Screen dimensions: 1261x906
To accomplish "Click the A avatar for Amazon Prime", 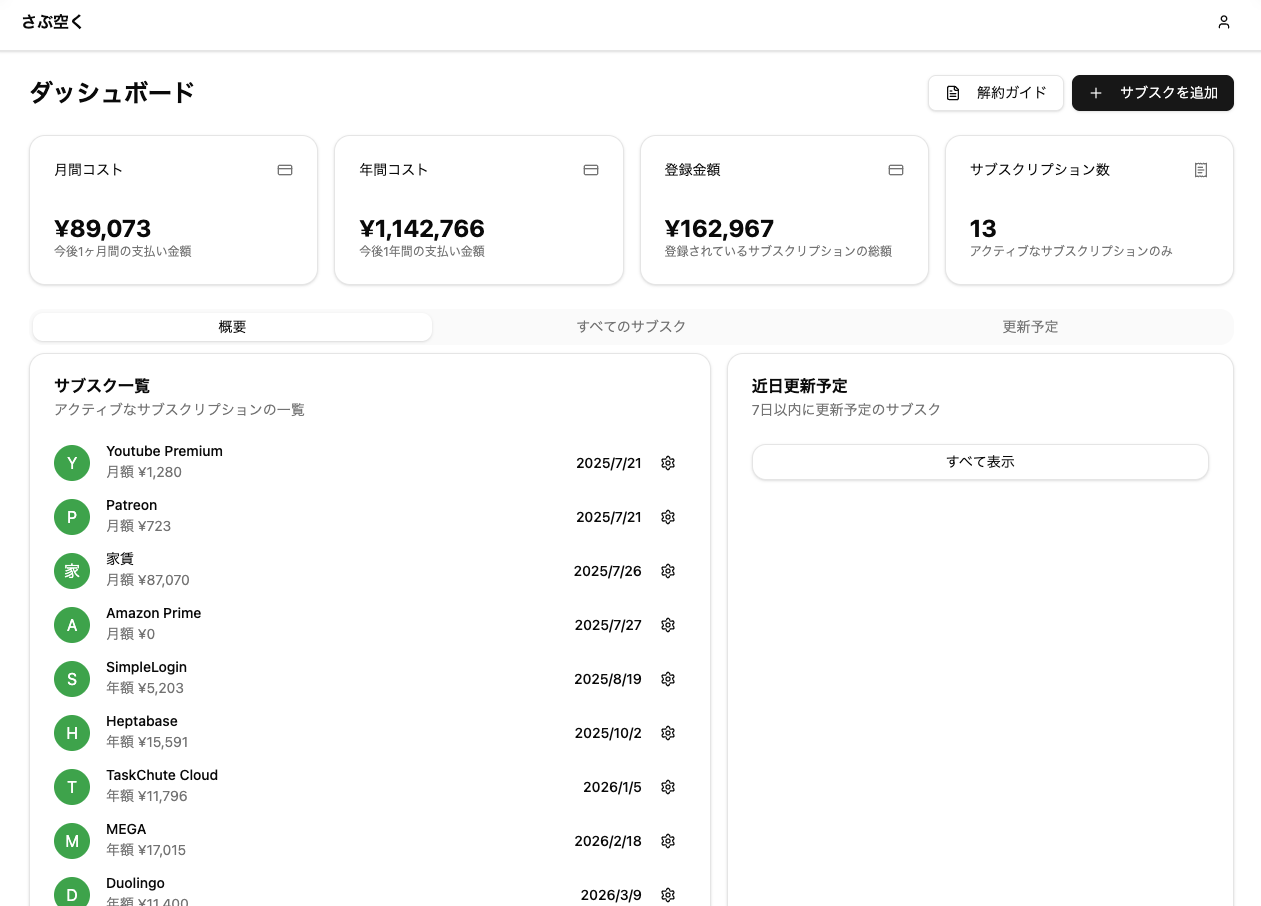I will click(x=72, y=625).
